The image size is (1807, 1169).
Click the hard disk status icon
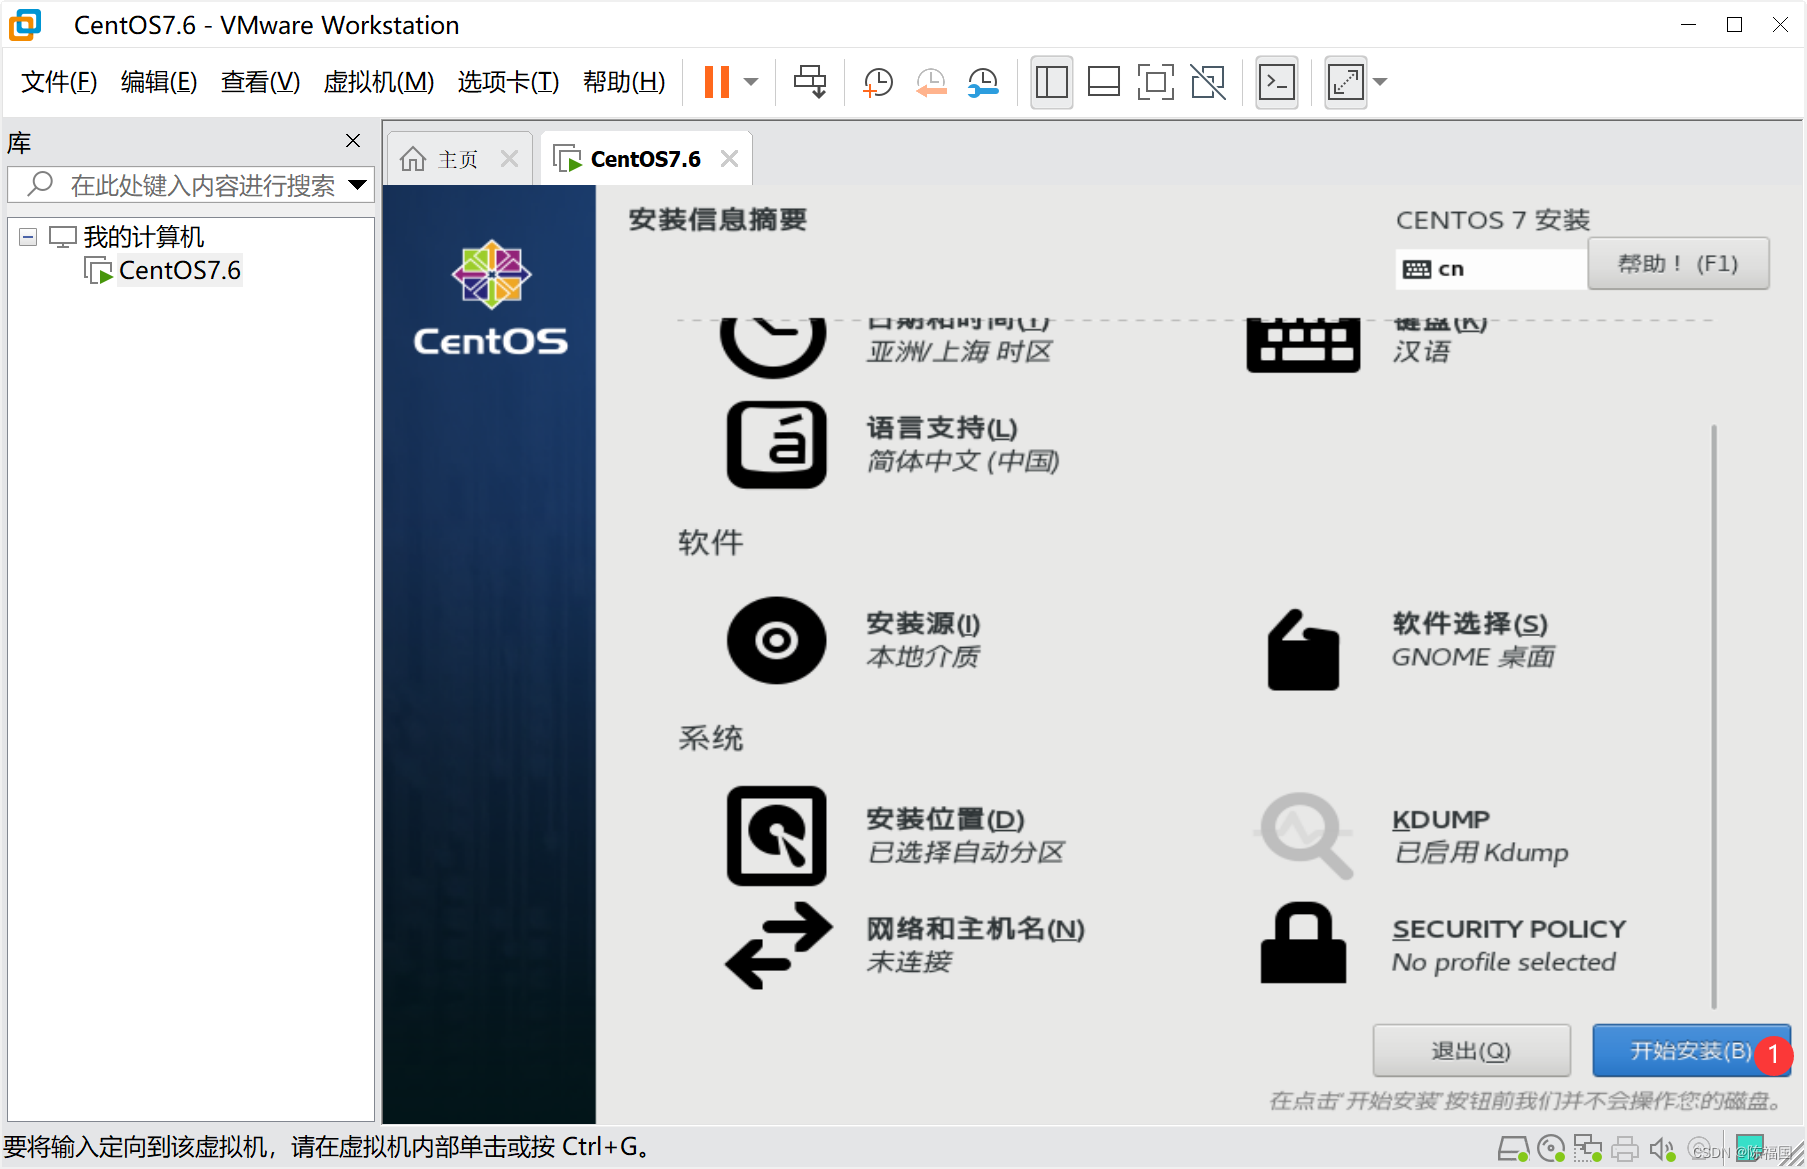1513,1150
